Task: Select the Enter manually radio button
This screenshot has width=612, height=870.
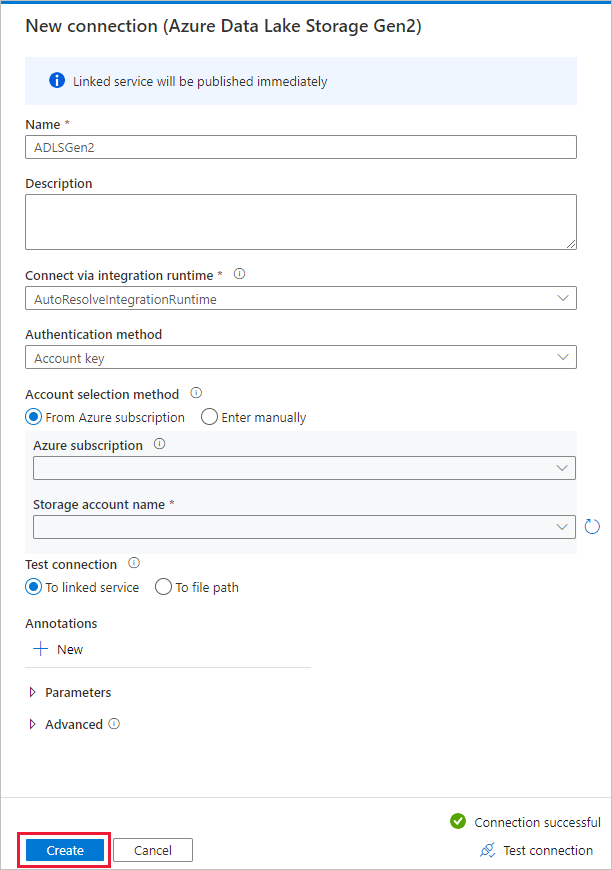Action: (209, 417)
